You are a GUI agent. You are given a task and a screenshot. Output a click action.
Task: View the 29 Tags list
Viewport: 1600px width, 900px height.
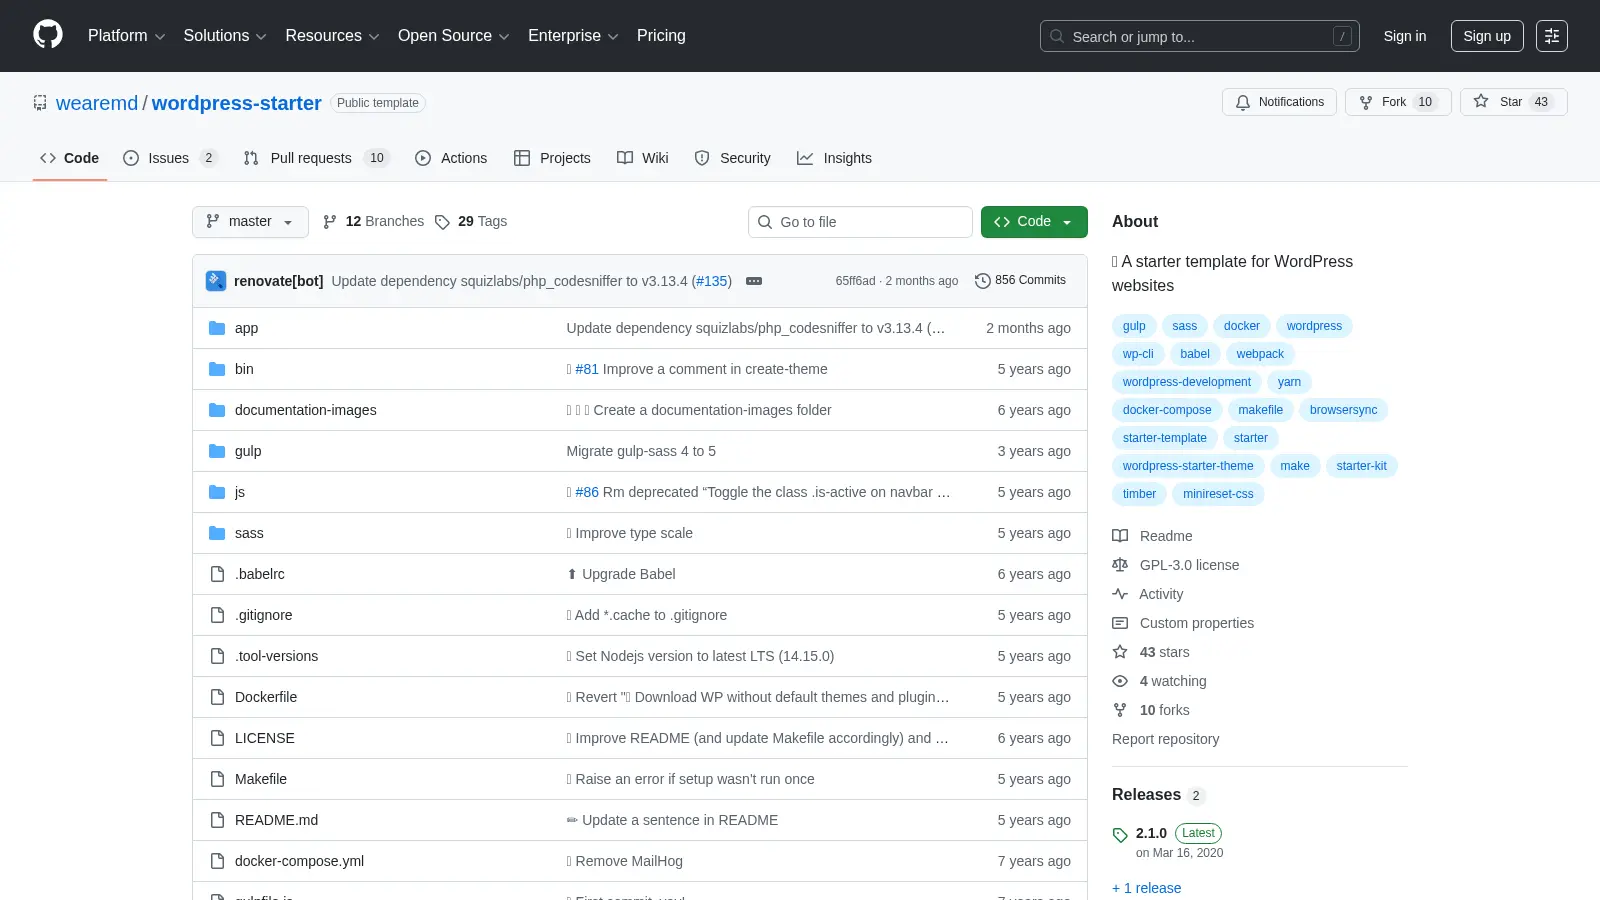[x=471, y=222]
